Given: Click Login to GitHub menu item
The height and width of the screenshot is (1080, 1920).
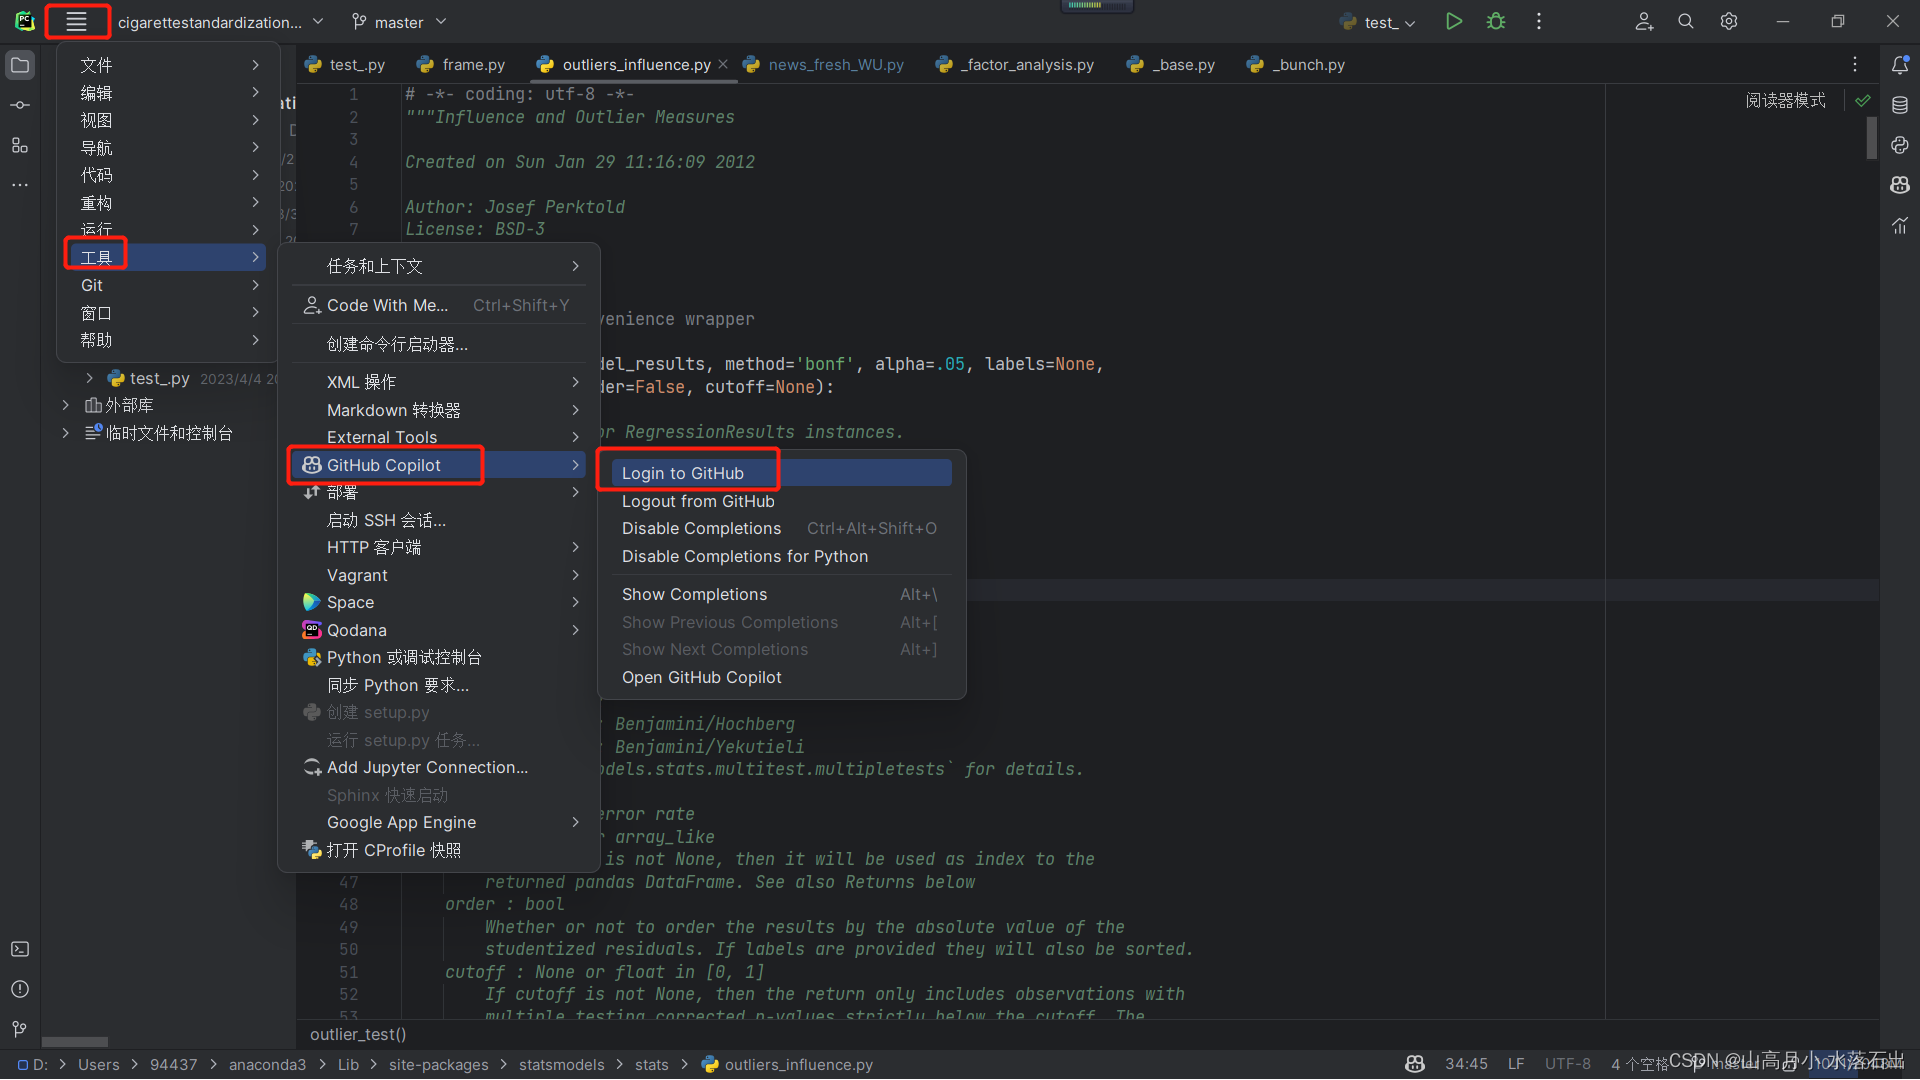Looking at the screenshot, I should (x=683, y=473).
